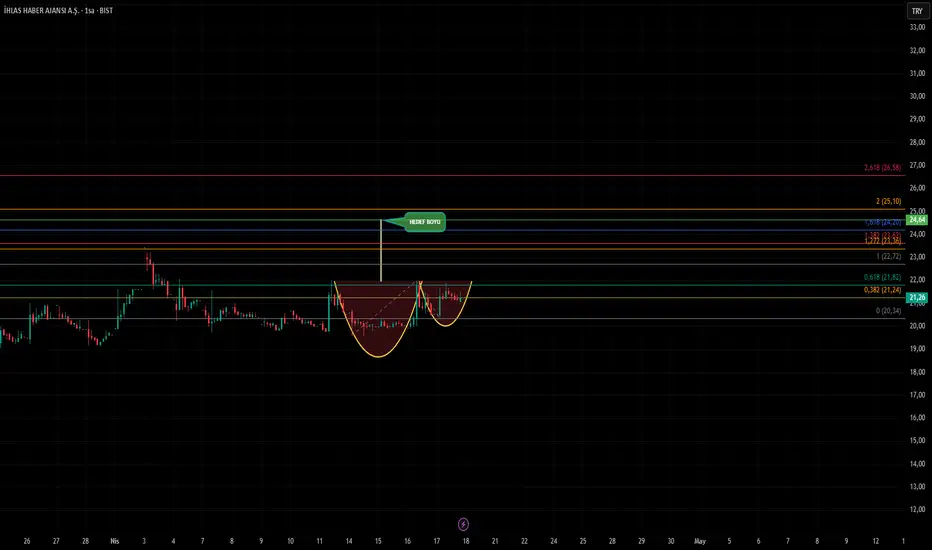Click the 15,00 price axis label
The height and width of the screenshot is (550, 932).
917,441
